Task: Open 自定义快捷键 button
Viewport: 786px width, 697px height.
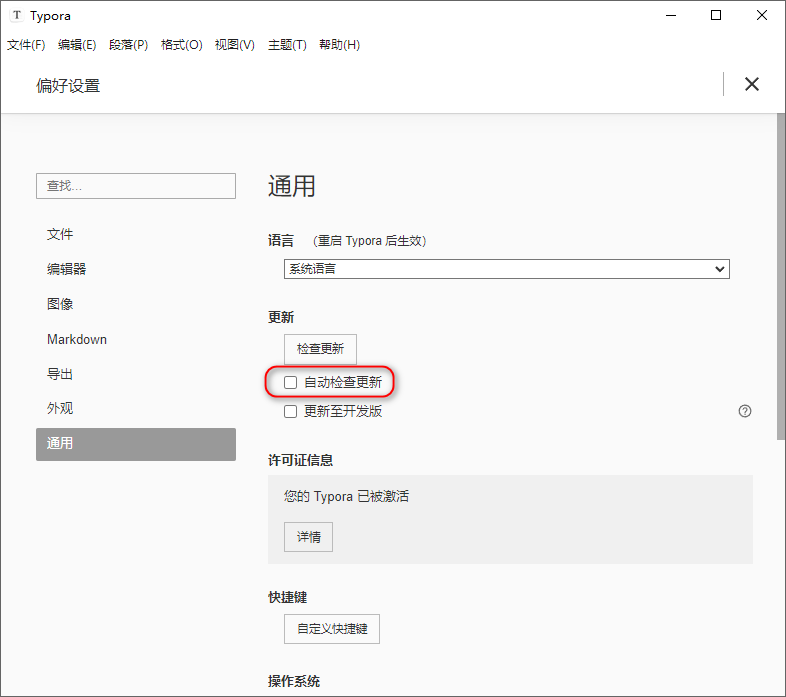Action: click(x=332, y=629)
